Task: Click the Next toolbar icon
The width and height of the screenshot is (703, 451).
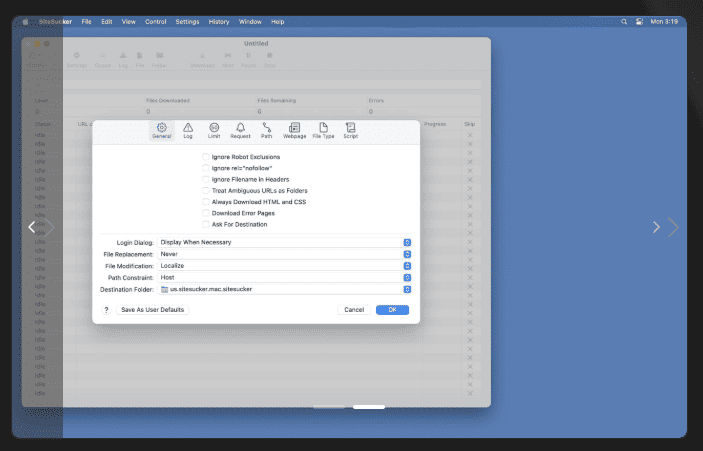Action: click(228, 60)
